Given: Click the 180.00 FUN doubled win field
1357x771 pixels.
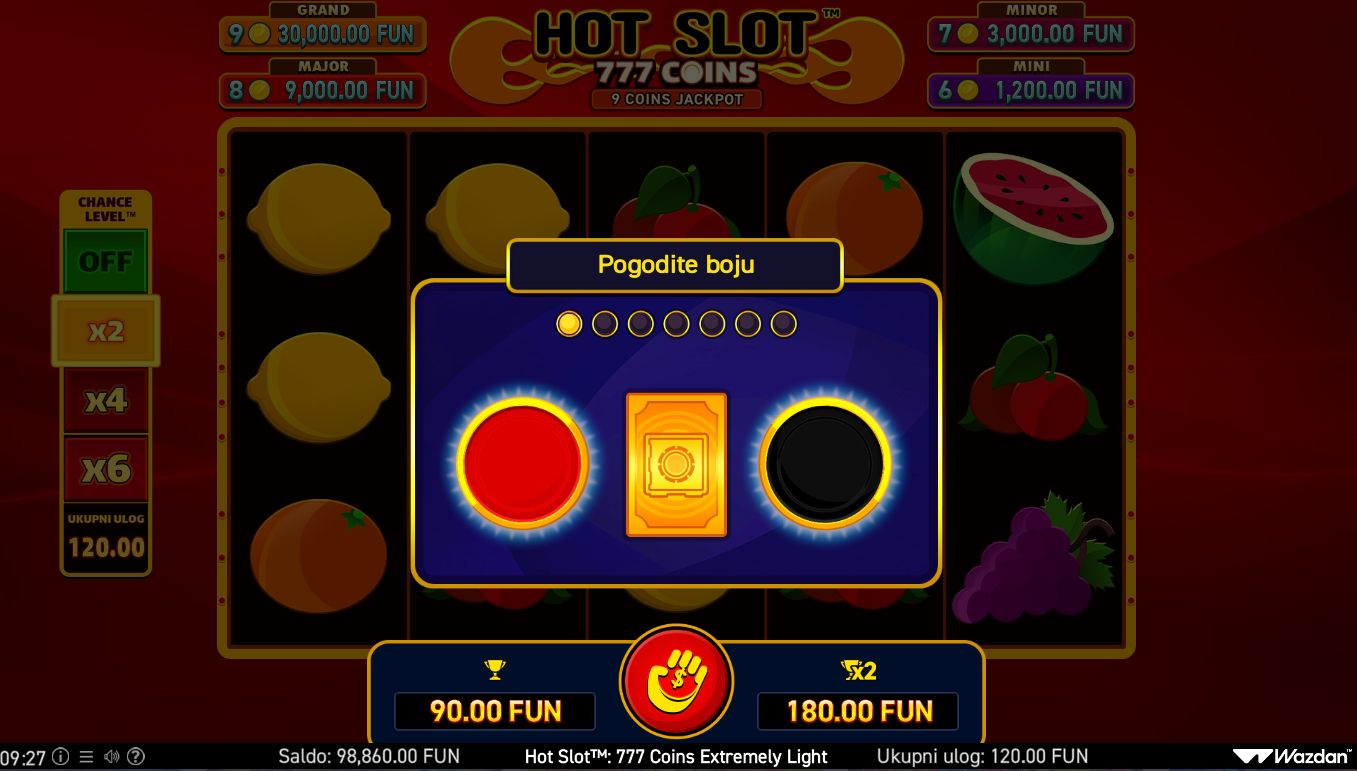Looking at the screenshot, I should pos(858,711).
